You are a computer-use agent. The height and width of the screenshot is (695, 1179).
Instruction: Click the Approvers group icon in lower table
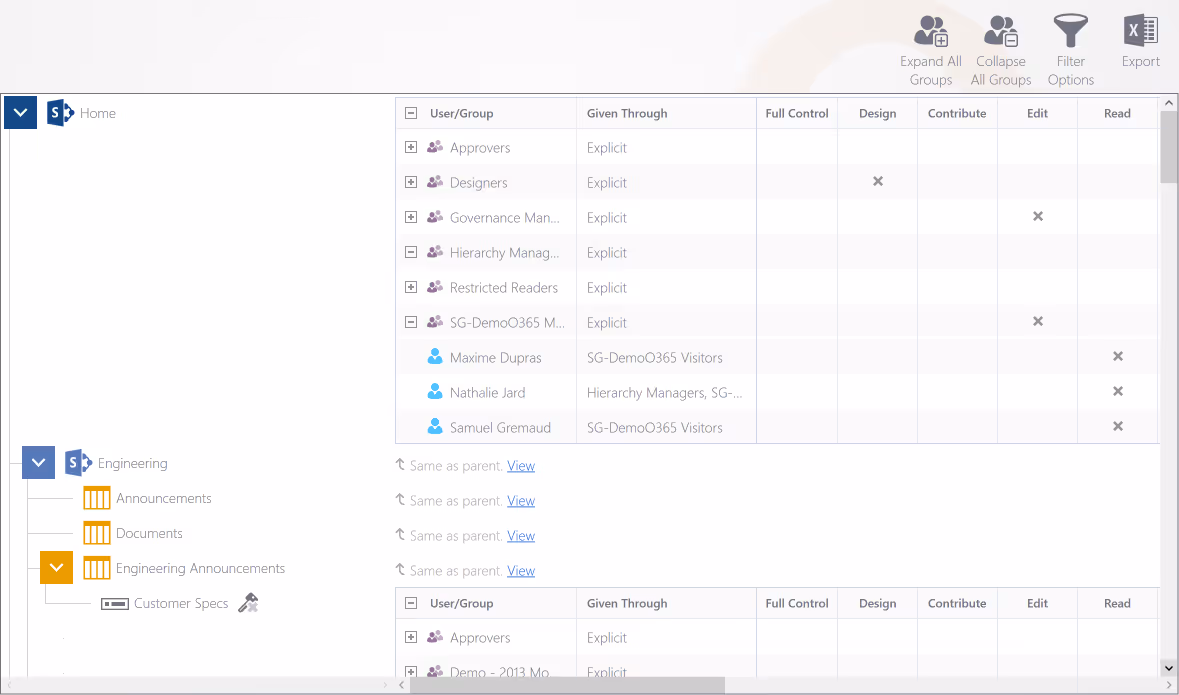coord(435,637)
